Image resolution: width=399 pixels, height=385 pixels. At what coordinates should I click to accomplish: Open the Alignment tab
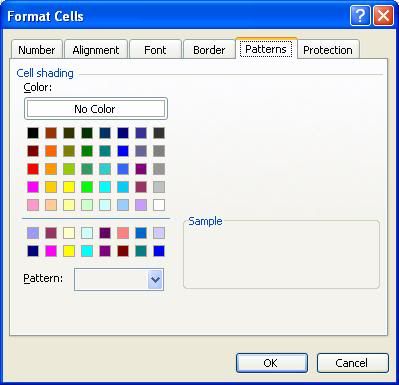(96, 50)
